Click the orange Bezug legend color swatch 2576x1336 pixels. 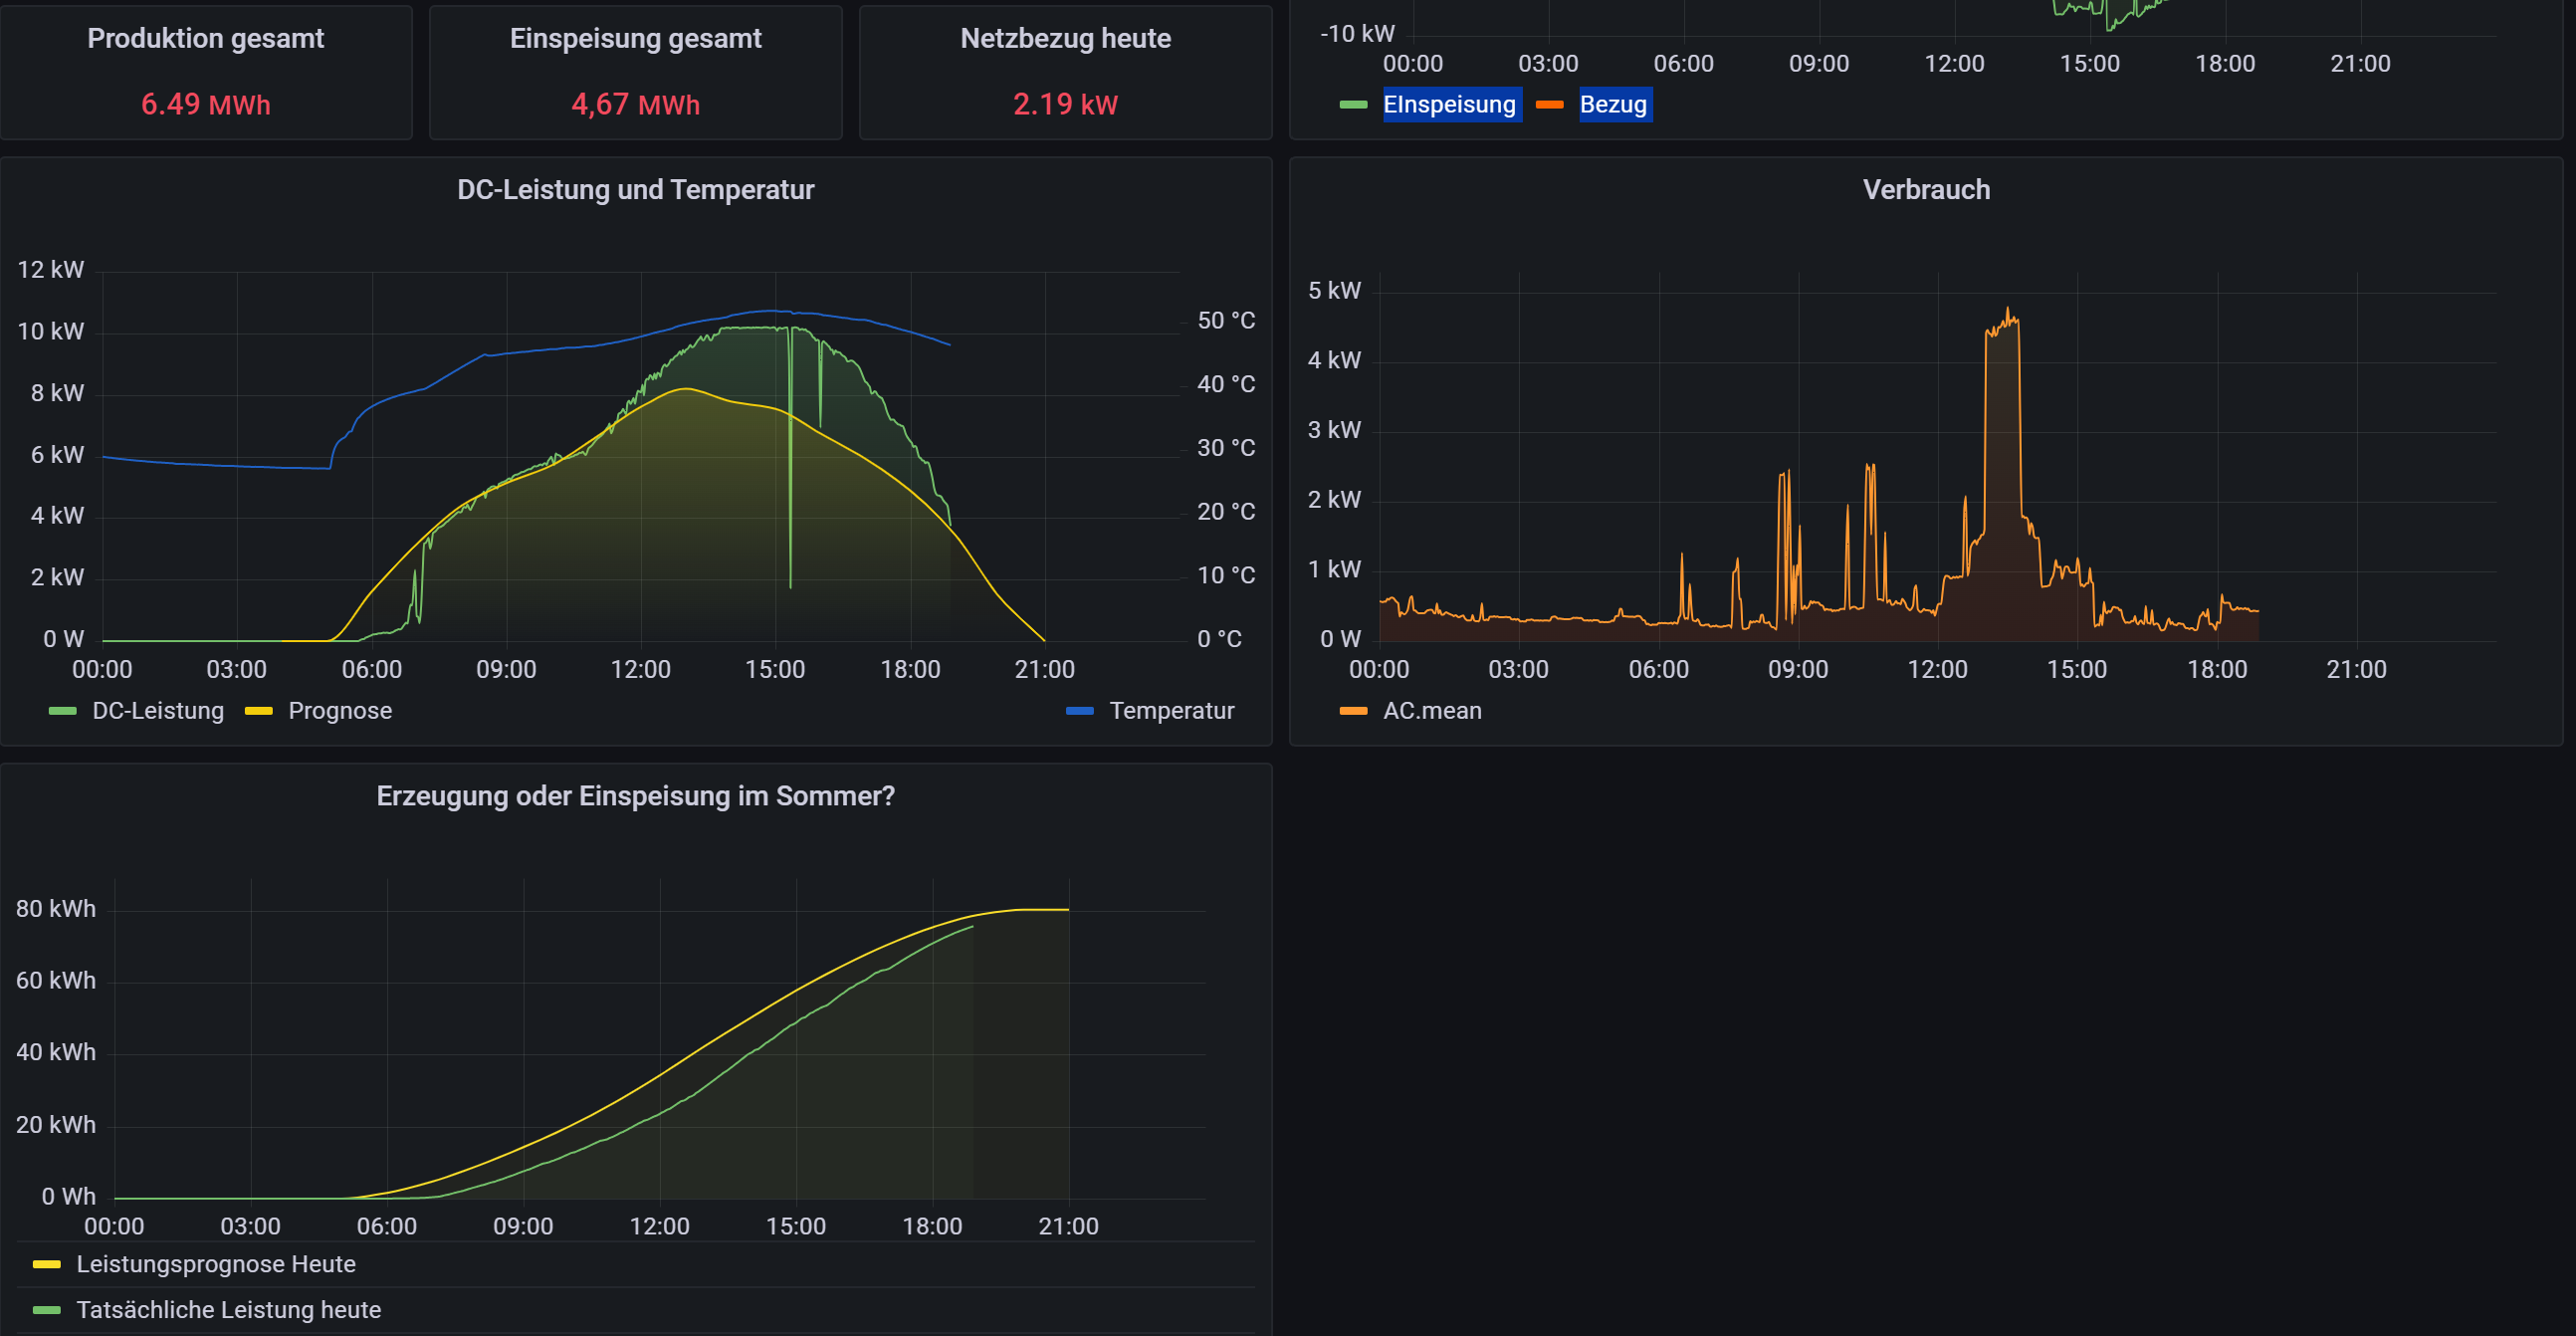[x=1548, y=105]
